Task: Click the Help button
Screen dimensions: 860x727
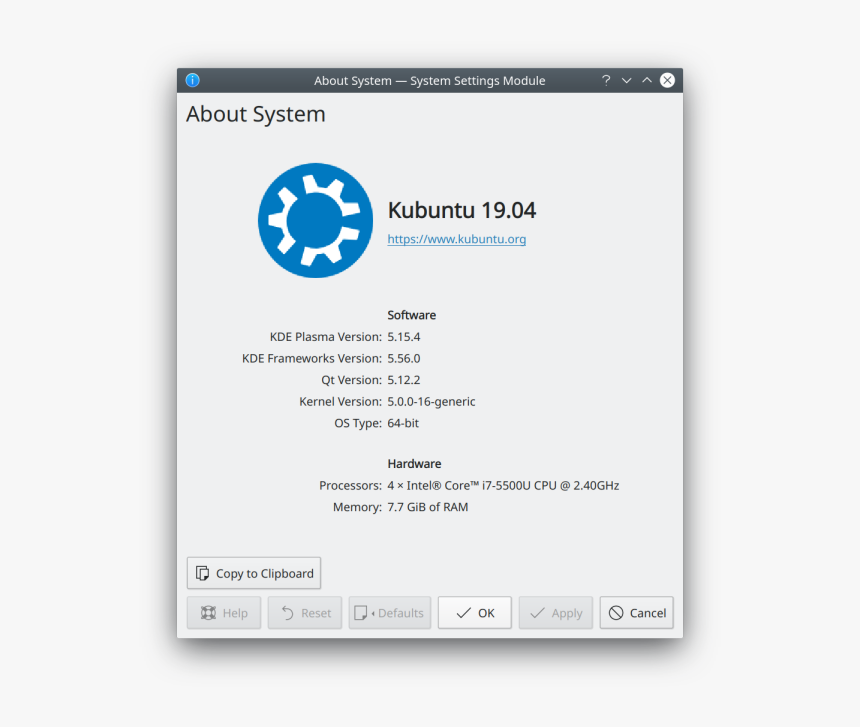Action: (x=224, y=612)
